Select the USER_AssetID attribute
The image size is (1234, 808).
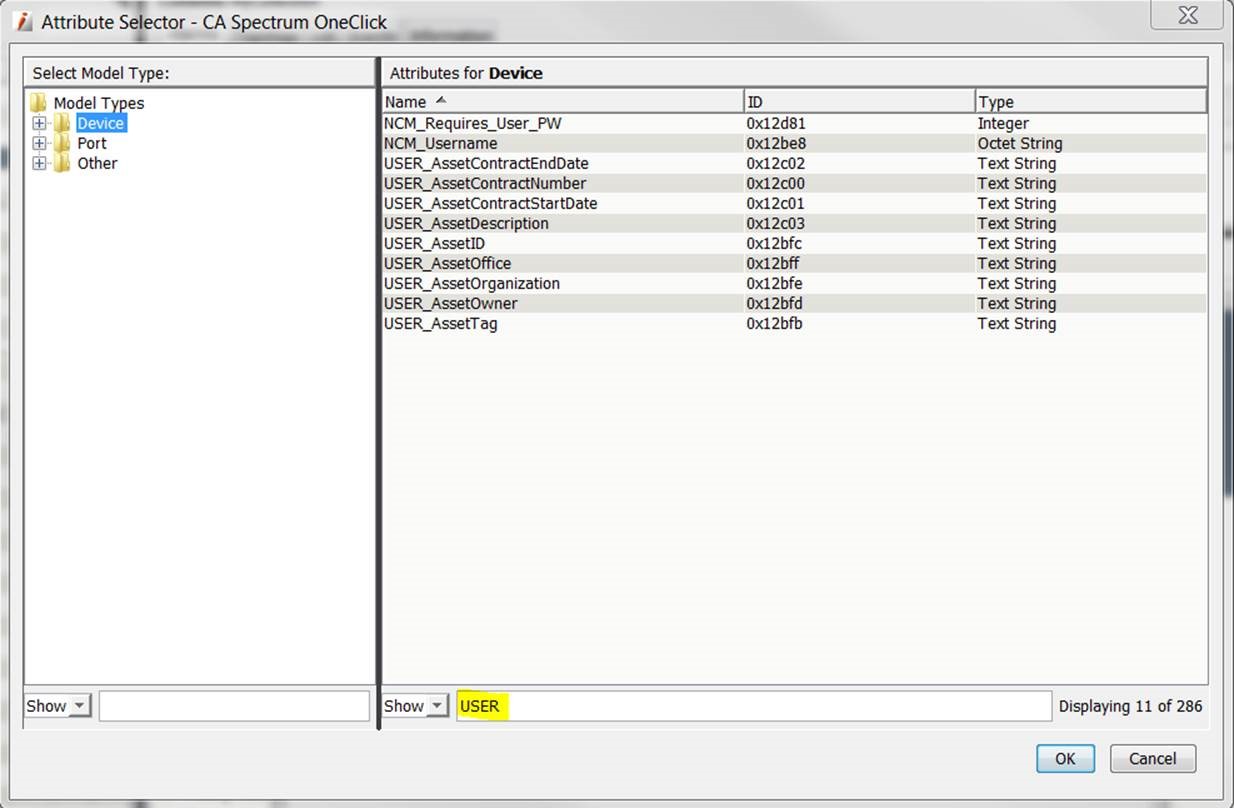tap(794, 243)
